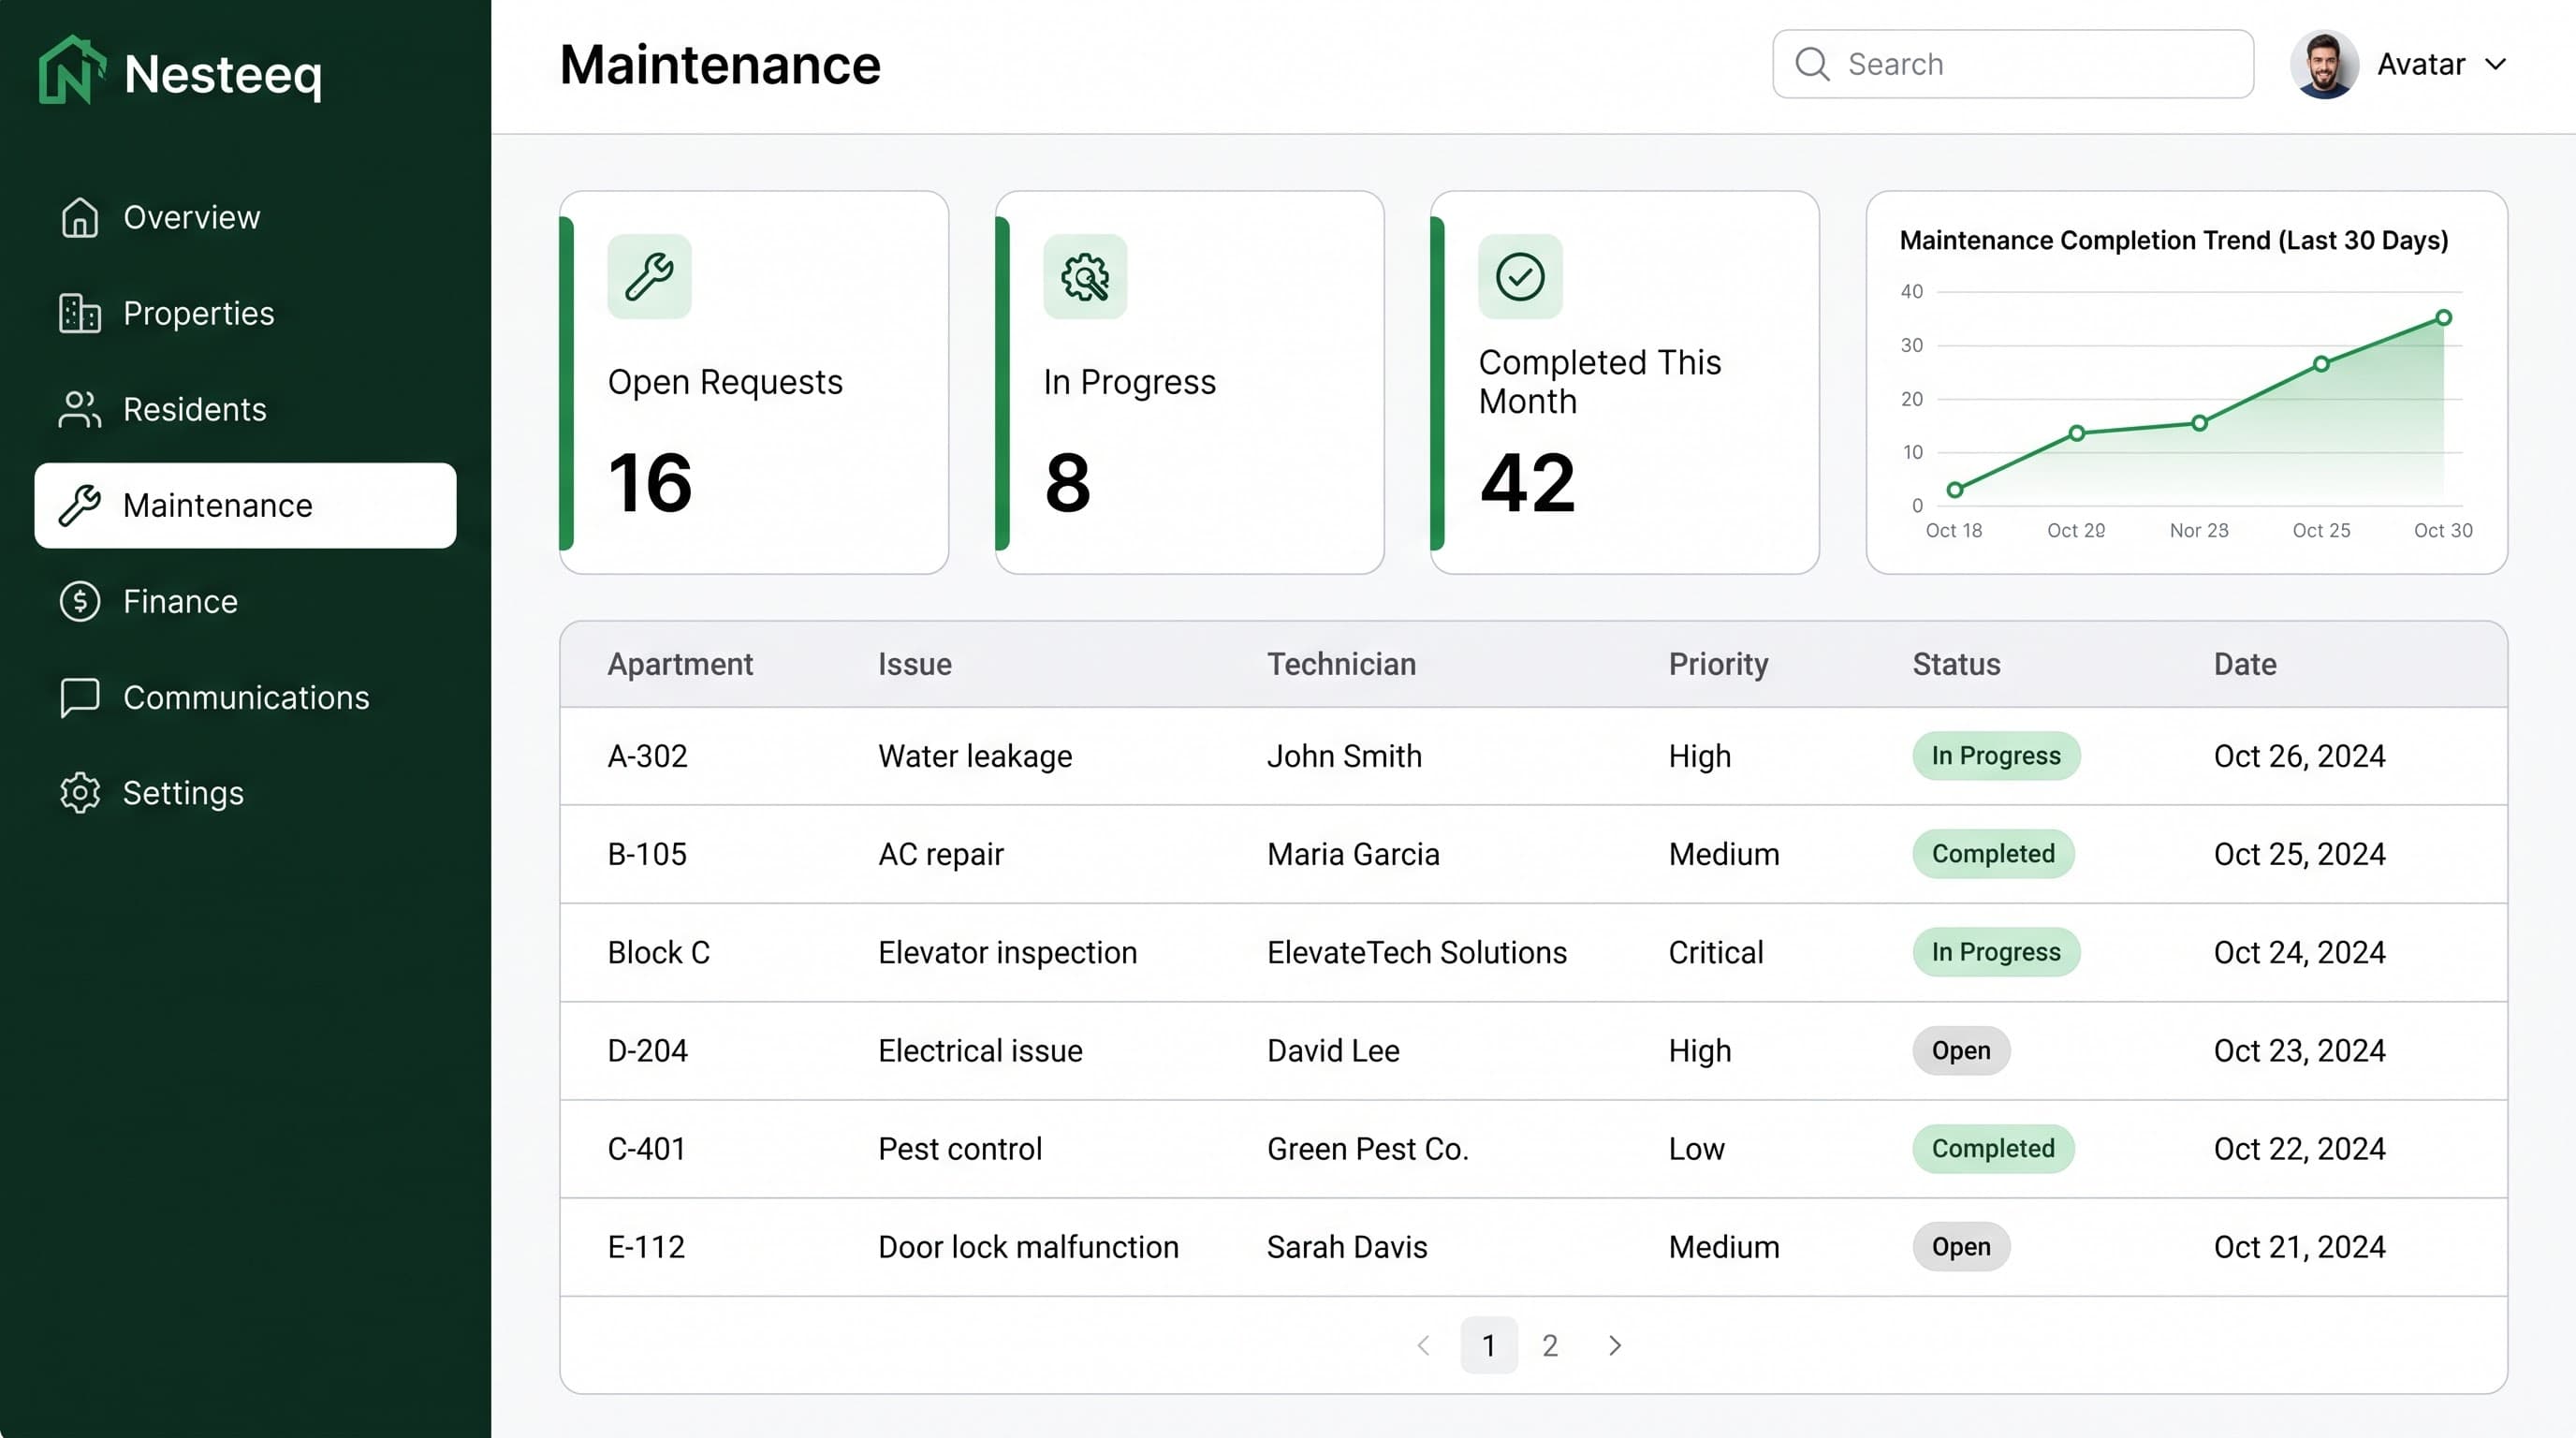Image resolution: width=2576 pixels, height=1438 pixels.
Task: Sort by the Date column header
Action: (x=2245, y=664)
